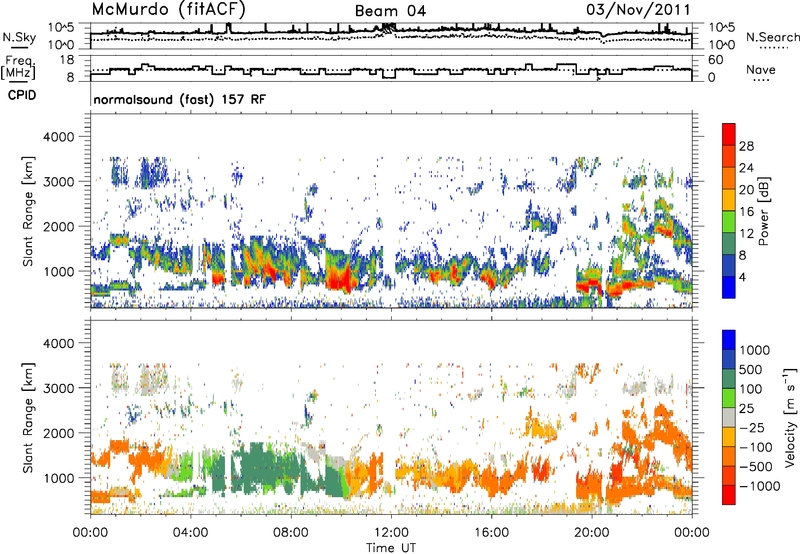
Task: Click the yellow power colorbar segment between 16 and 20
Action: coord(729,199)
